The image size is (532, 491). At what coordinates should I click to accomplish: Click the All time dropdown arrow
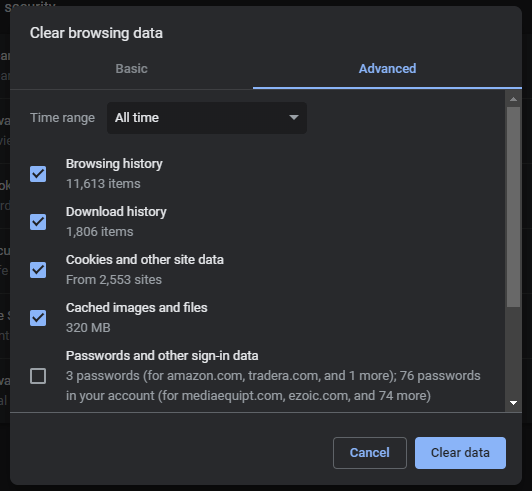293,117
